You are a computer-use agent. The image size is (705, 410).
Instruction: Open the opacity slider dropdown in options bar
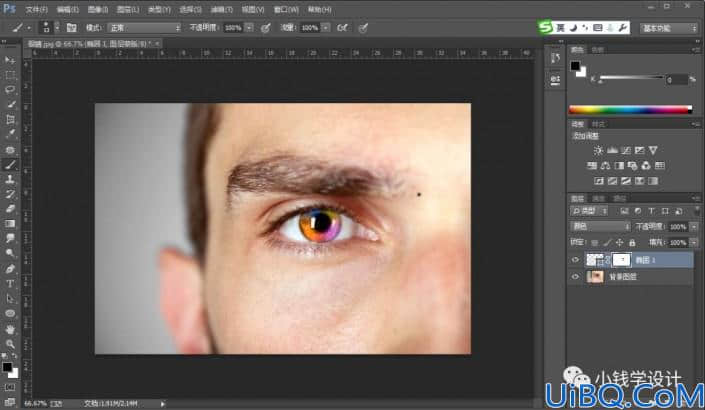(249, 28)
